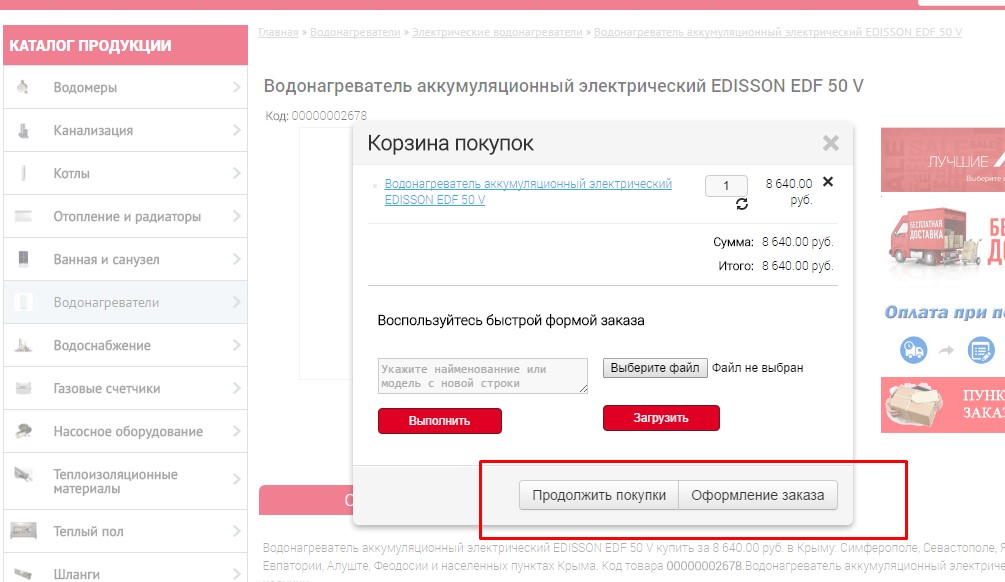Image resolution: width=1005 pixels, height=582 pixels.
Task: Click the Насосное оборудование category icon
Action: pos(24,431)
